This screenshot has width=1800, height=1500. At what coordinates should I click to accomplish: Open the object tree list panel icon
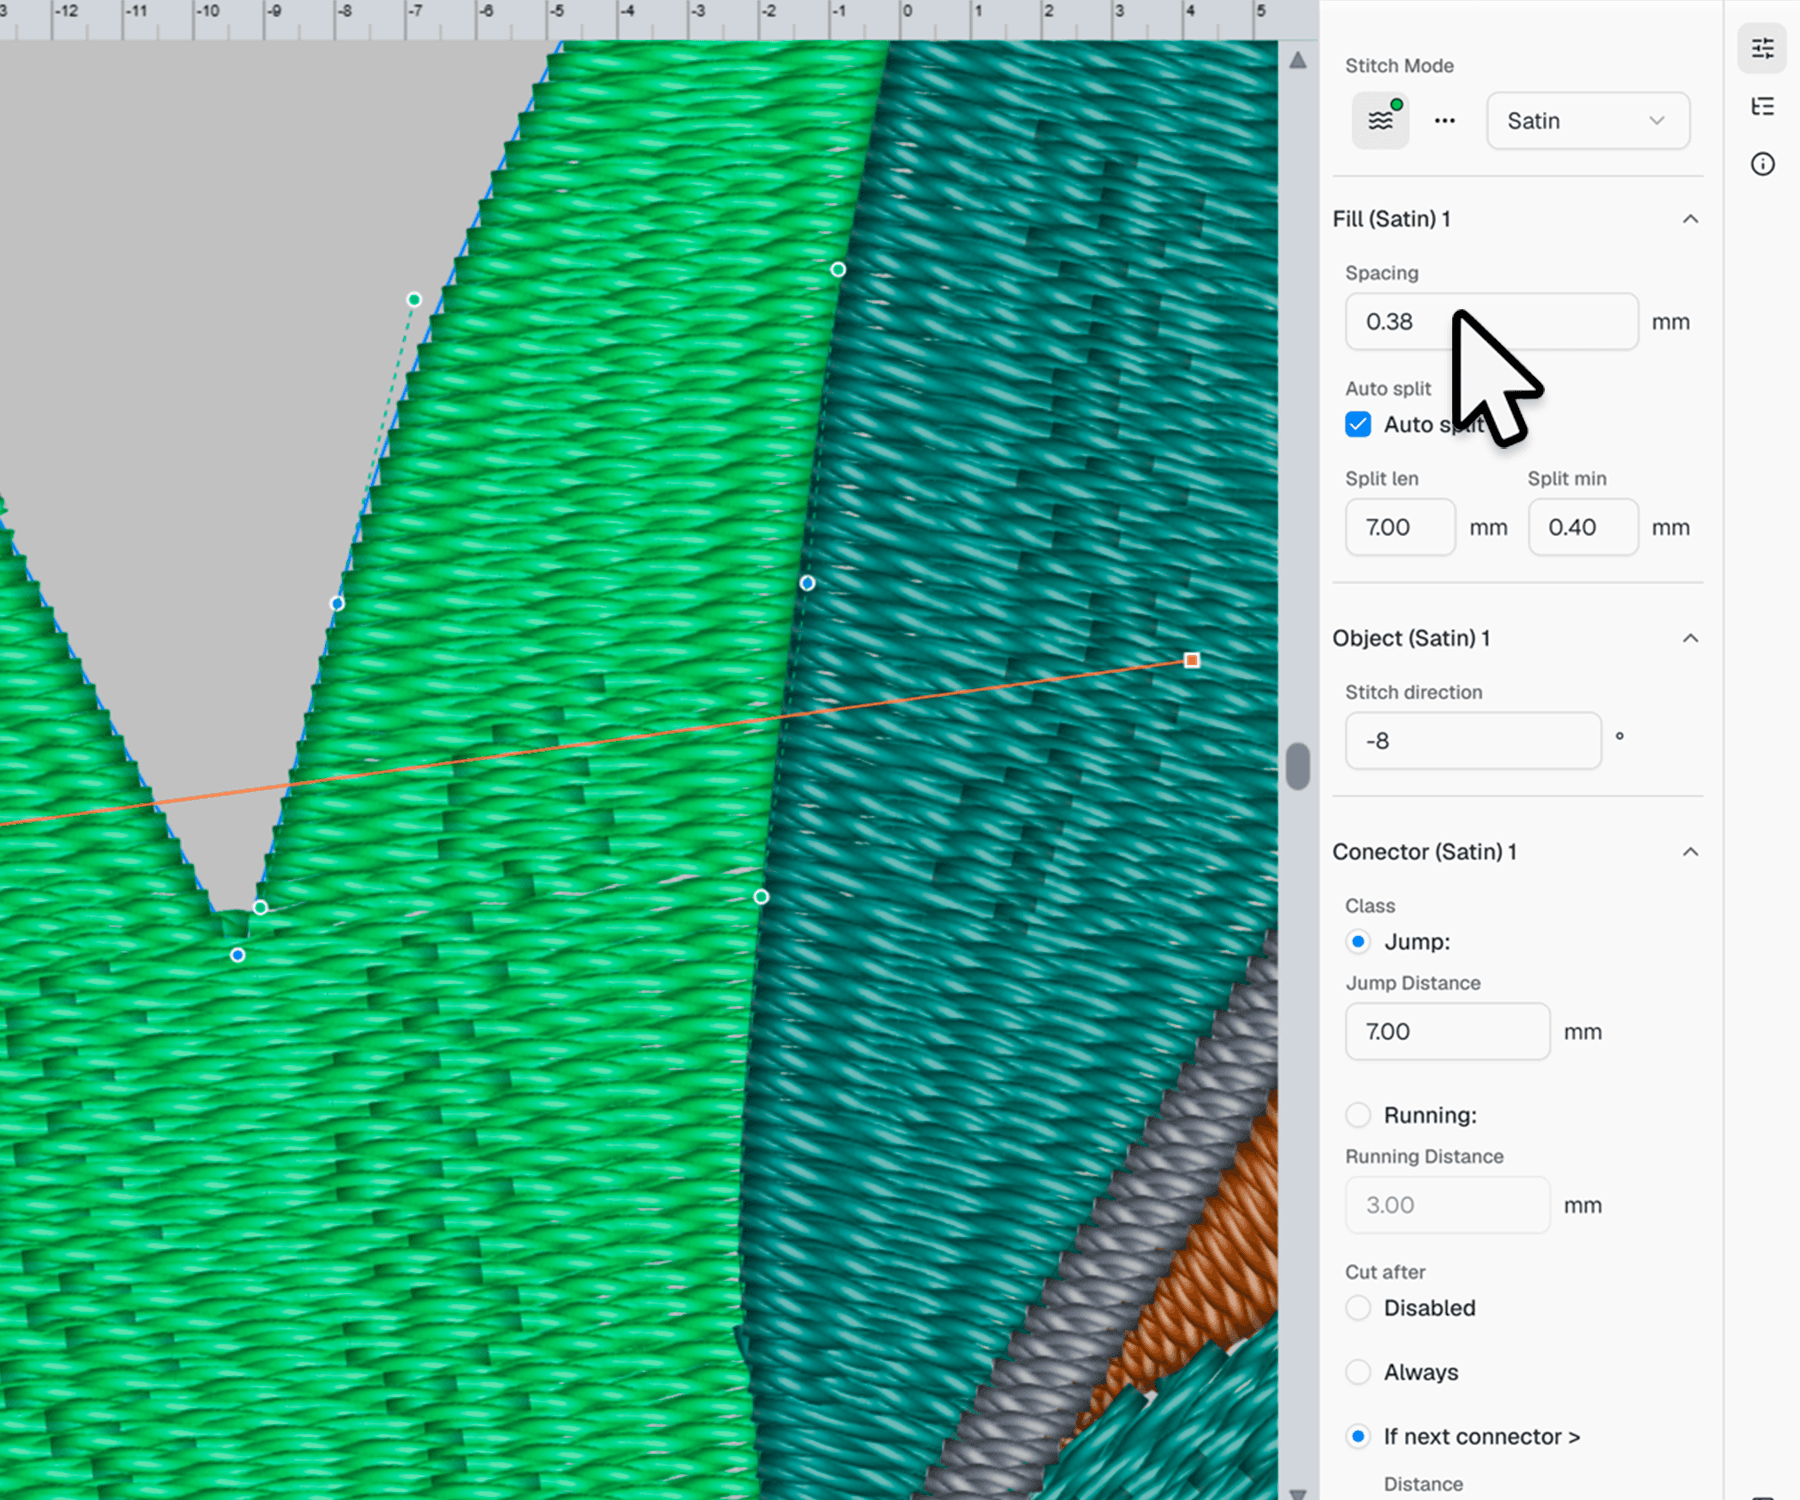pyautogui.click(x=1762, y=106)
